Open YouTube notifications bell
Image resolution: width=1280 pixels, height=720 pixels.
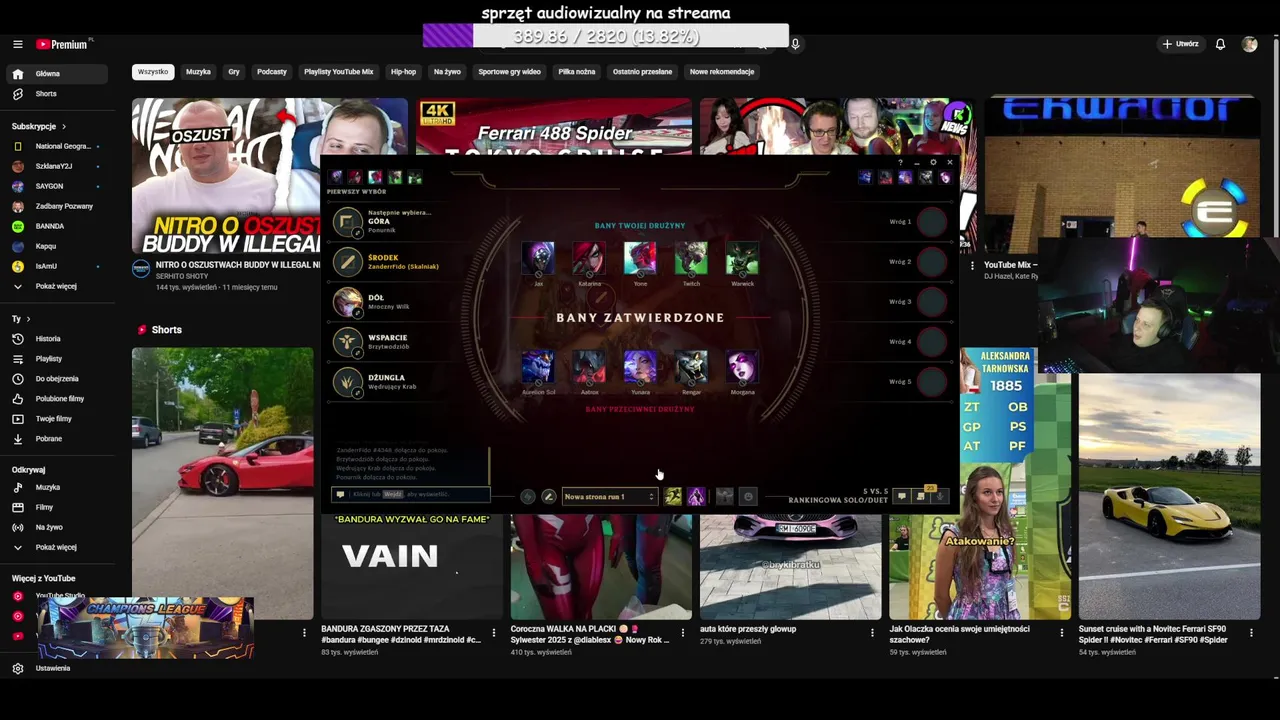[1220, 44]
